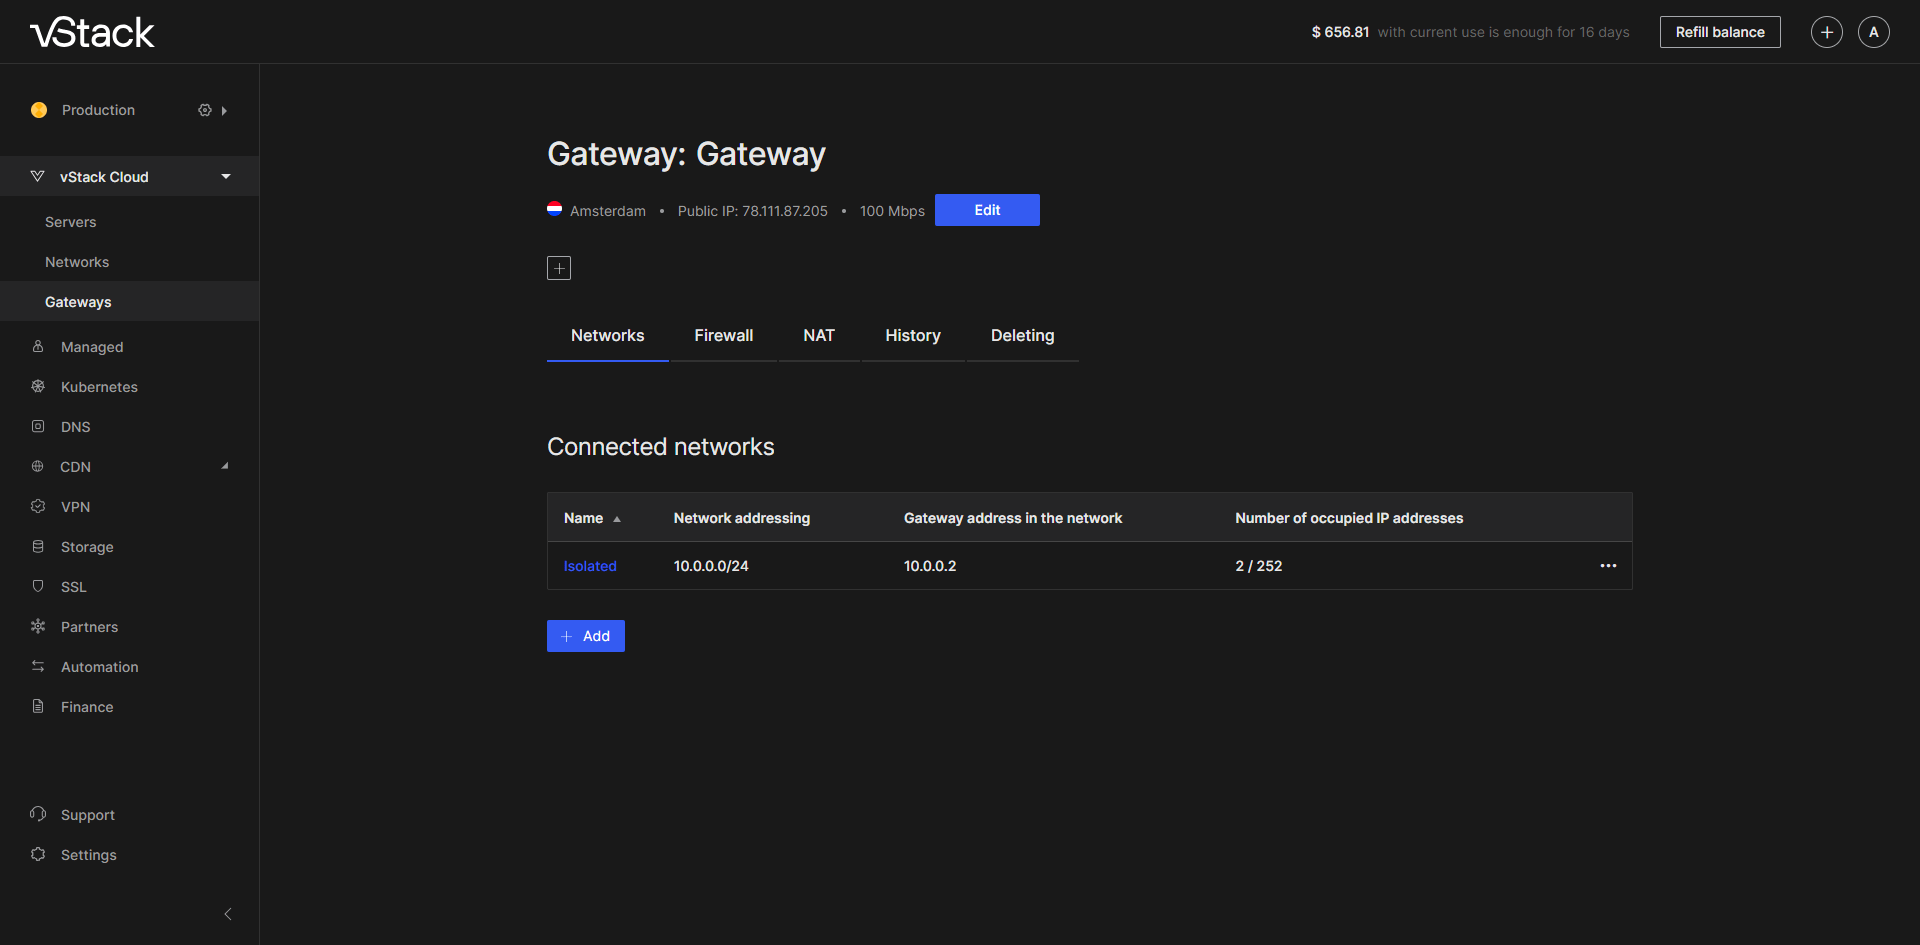Click the small plus box under gateway info
Viewport: 1920px width, 945px height.
559,268
